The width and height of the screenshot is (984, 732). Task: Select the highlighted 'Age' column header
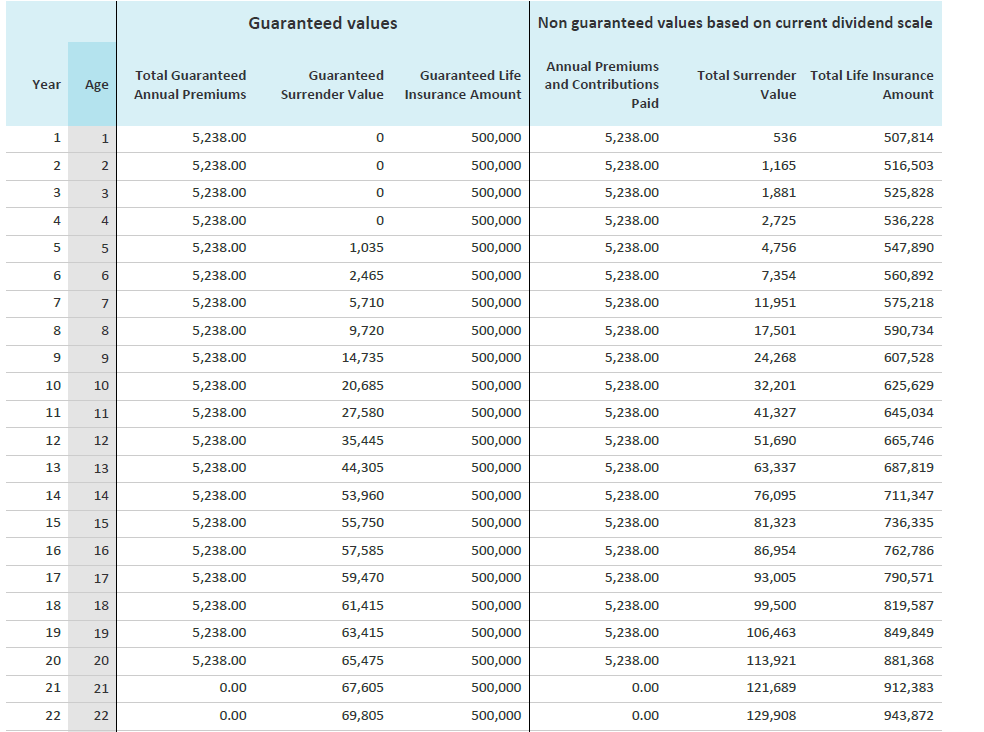point(96,85)
